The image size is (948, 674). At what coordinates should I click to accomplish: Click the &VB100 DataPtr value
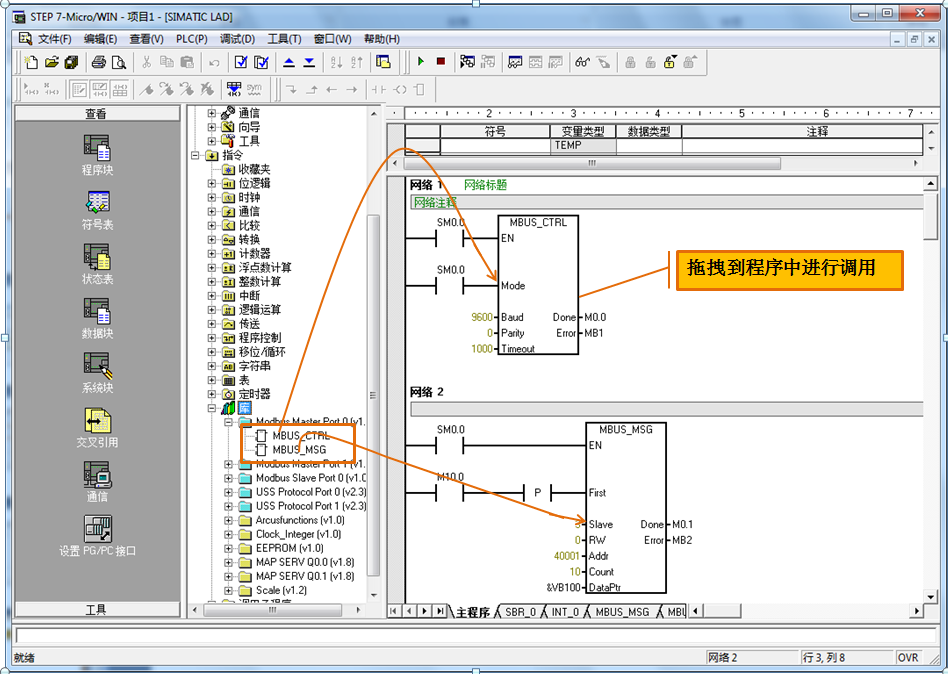pos(563,587)
